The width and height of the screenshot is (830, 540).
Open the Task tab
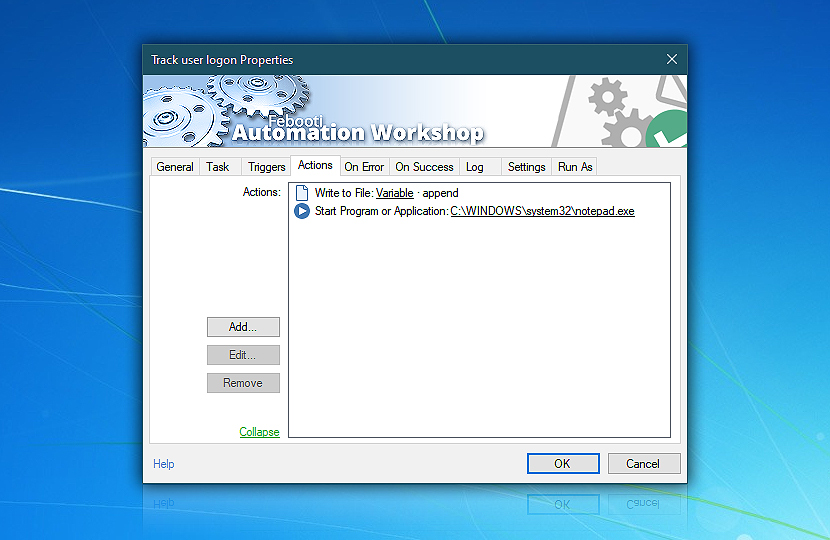point(218,167)
